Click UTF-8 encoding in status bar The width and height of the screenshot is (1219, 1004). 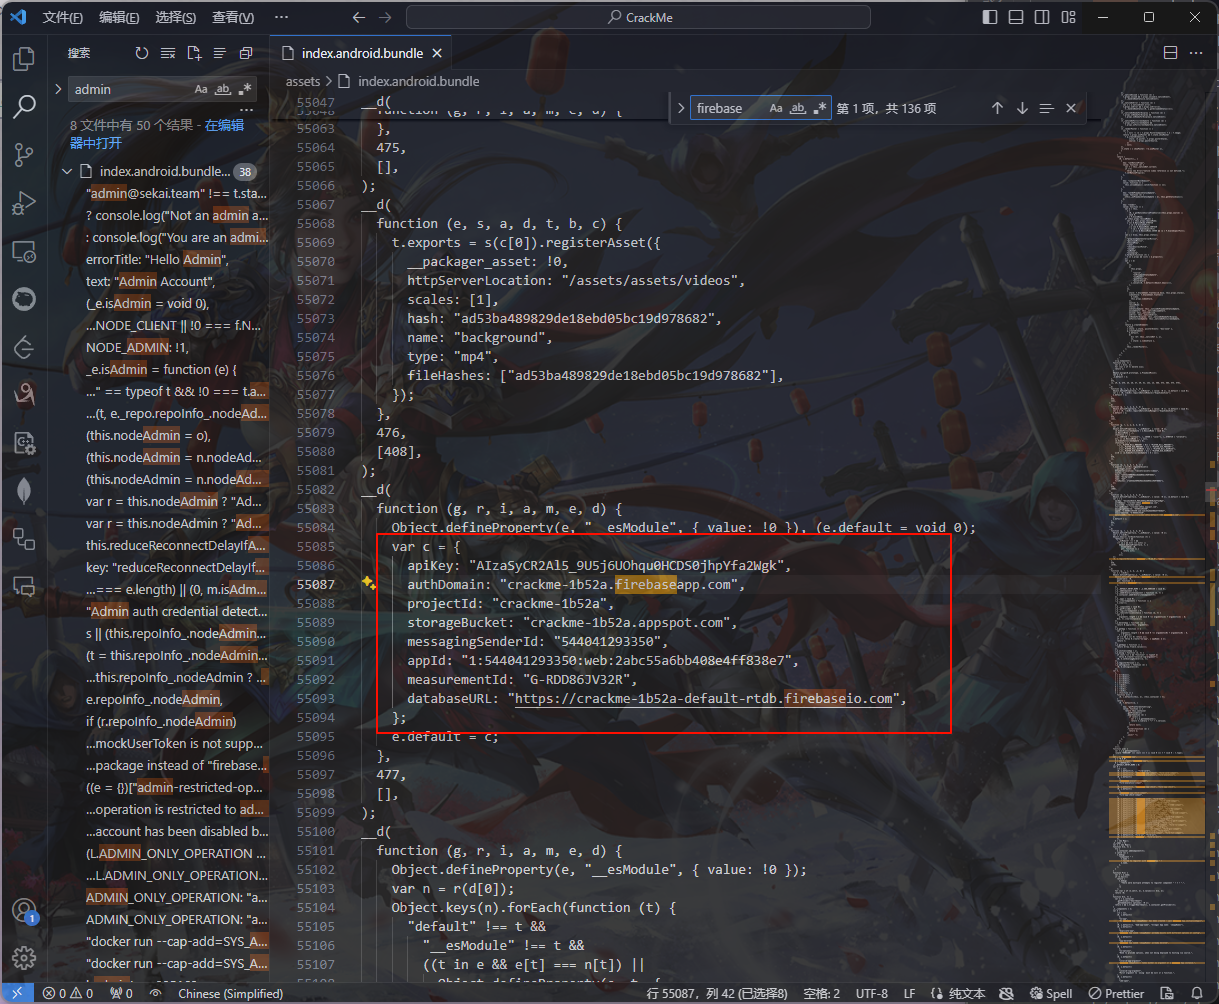click(x=871, y=993)
